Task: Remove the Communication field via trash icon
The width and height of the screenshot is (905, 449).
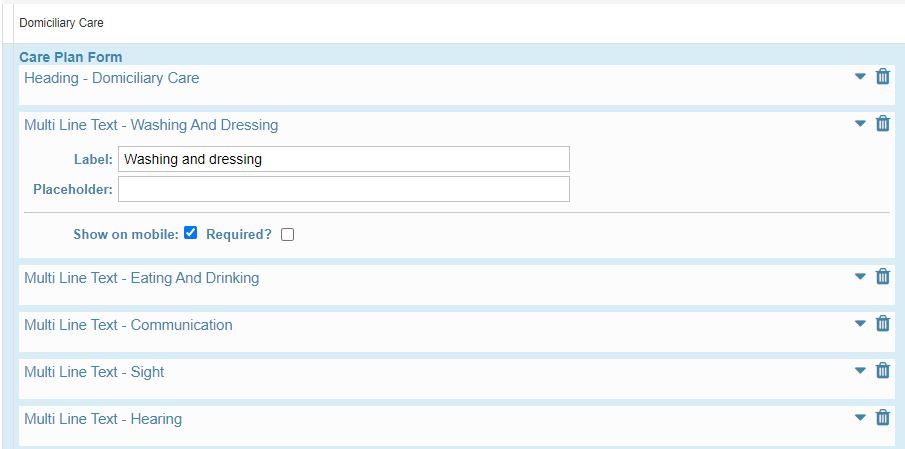Action: [x=882, y=323]
